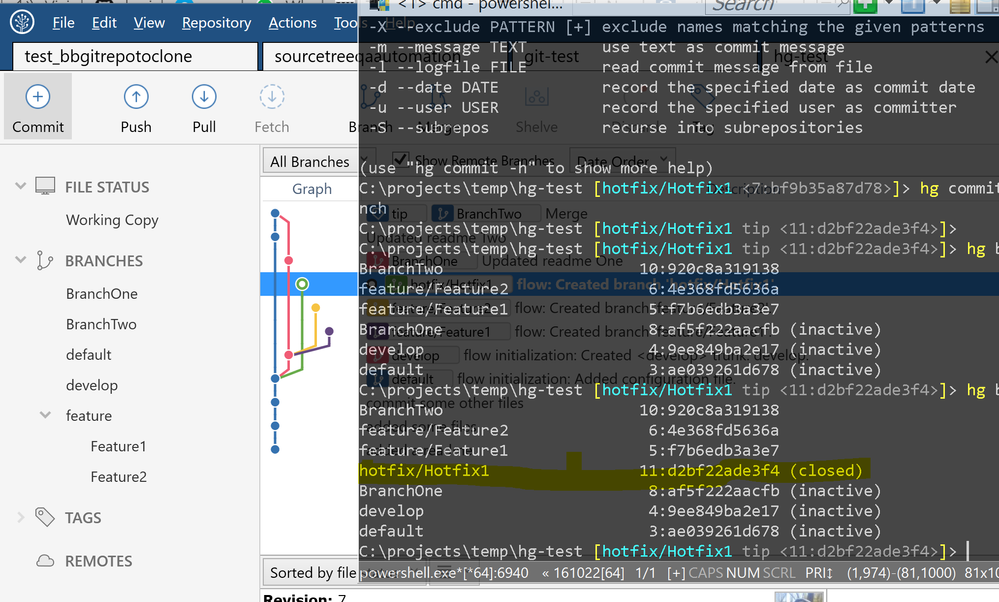Click the BRANCHES section branch icon
999x602 pixels.
(45, 261)
